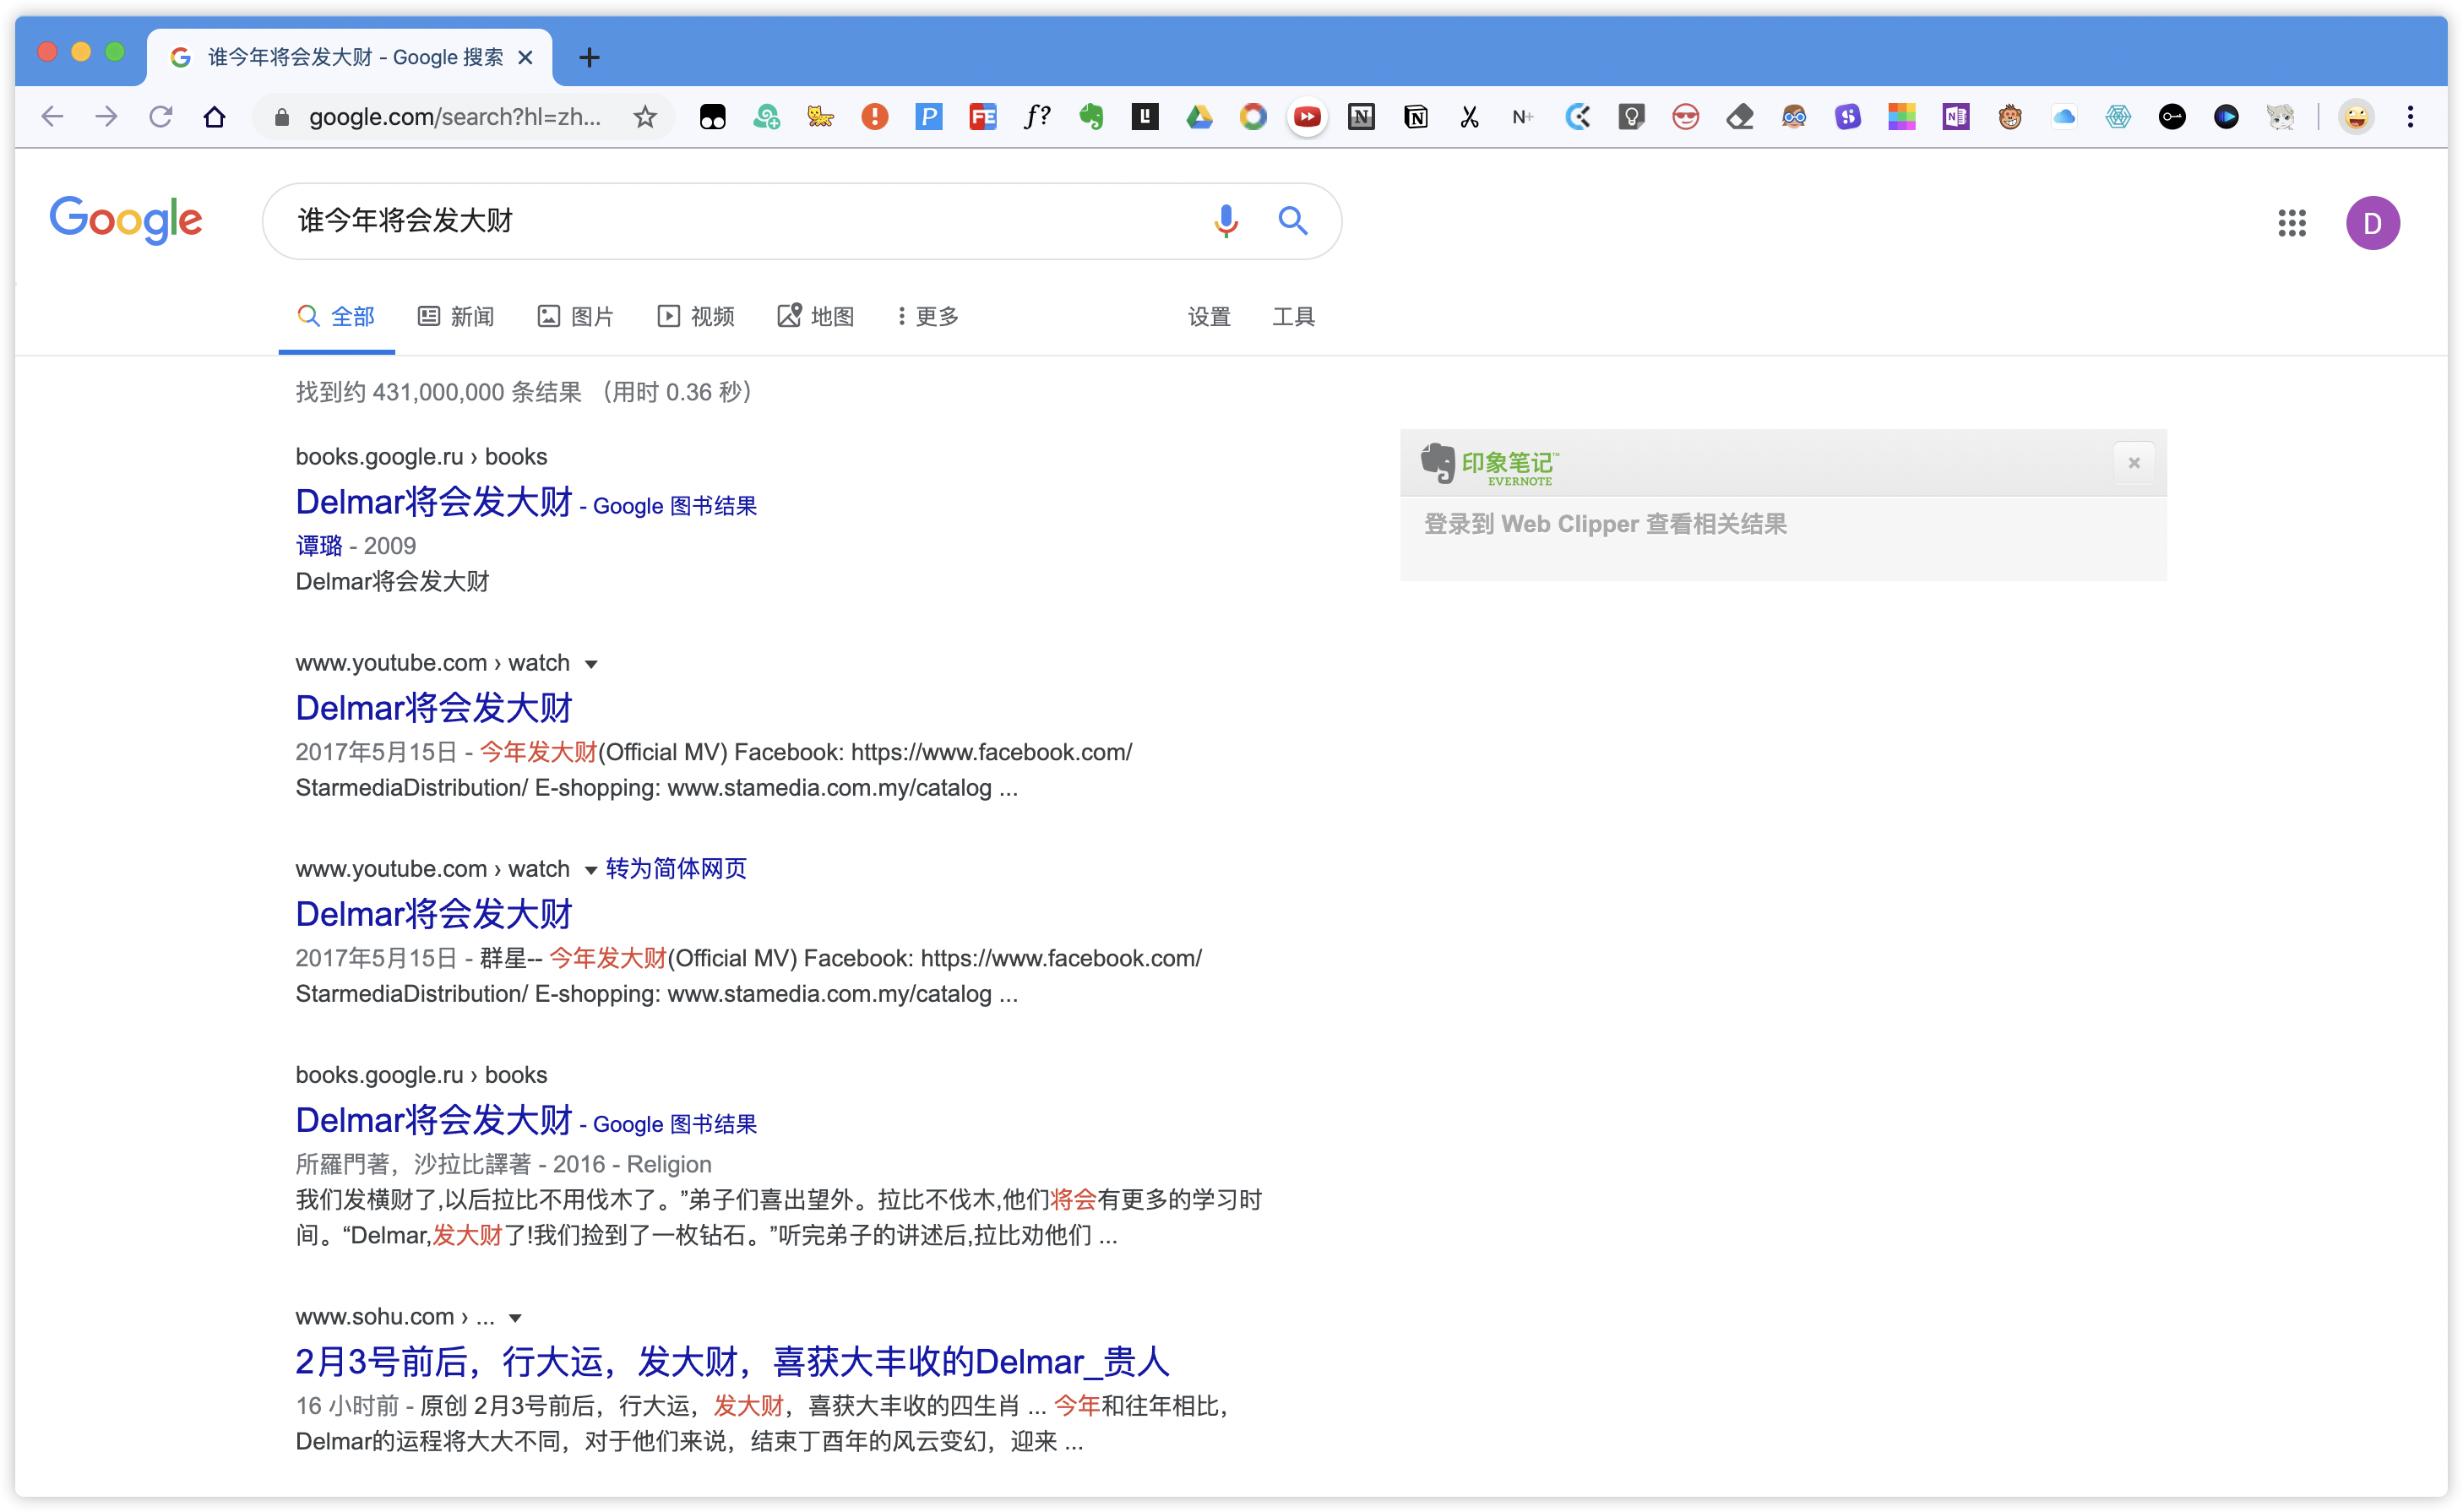2463x1512 pixels.
Task: Click author link 谭璐
Action: (x=319, y=546)
